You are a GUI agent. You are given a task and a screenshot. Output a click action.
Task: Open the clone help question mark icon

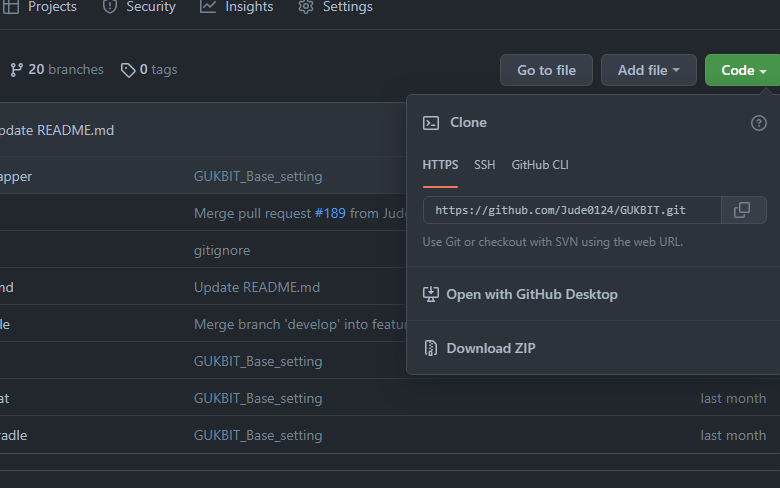(x=759, y=123)
